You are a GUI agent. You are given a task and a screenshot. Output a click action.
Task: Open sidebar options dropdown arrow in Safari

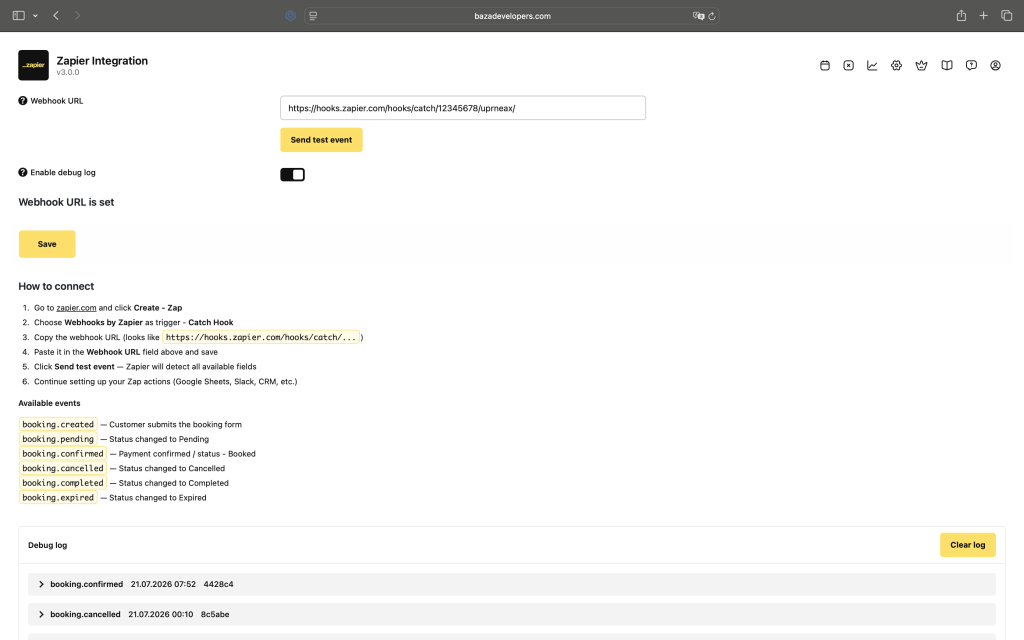35,16
